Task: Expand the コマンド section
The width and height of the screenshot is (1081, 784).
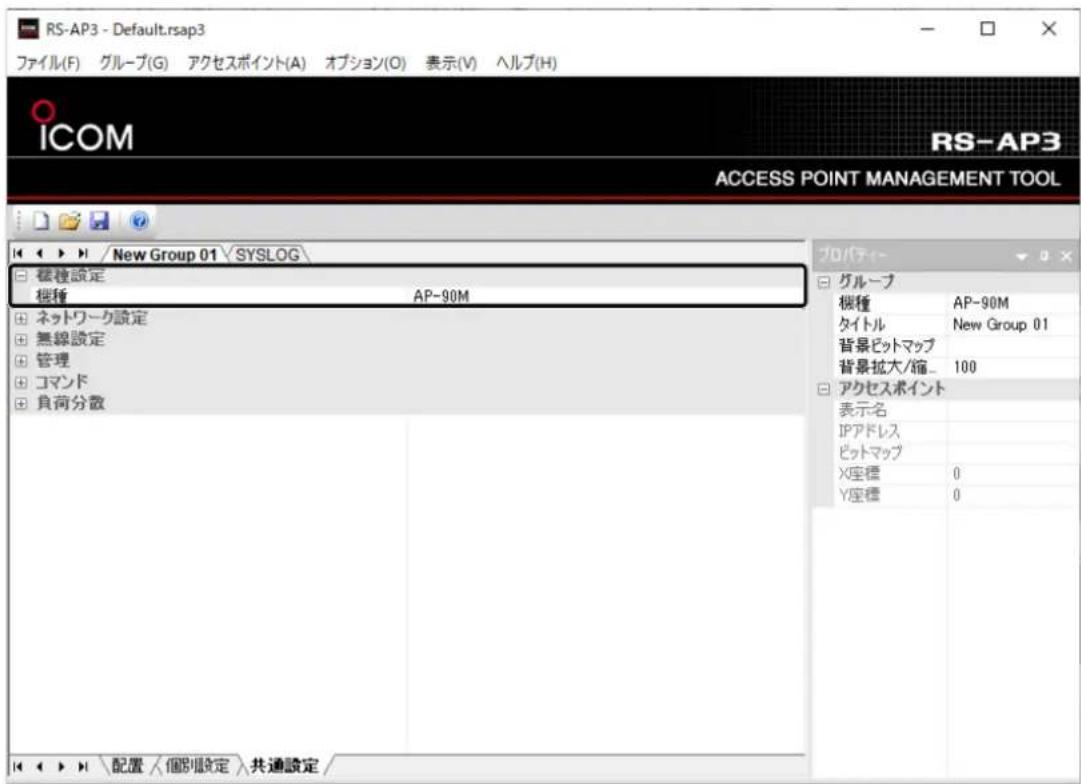Action: pyautogui.click(x=21, y=382)
